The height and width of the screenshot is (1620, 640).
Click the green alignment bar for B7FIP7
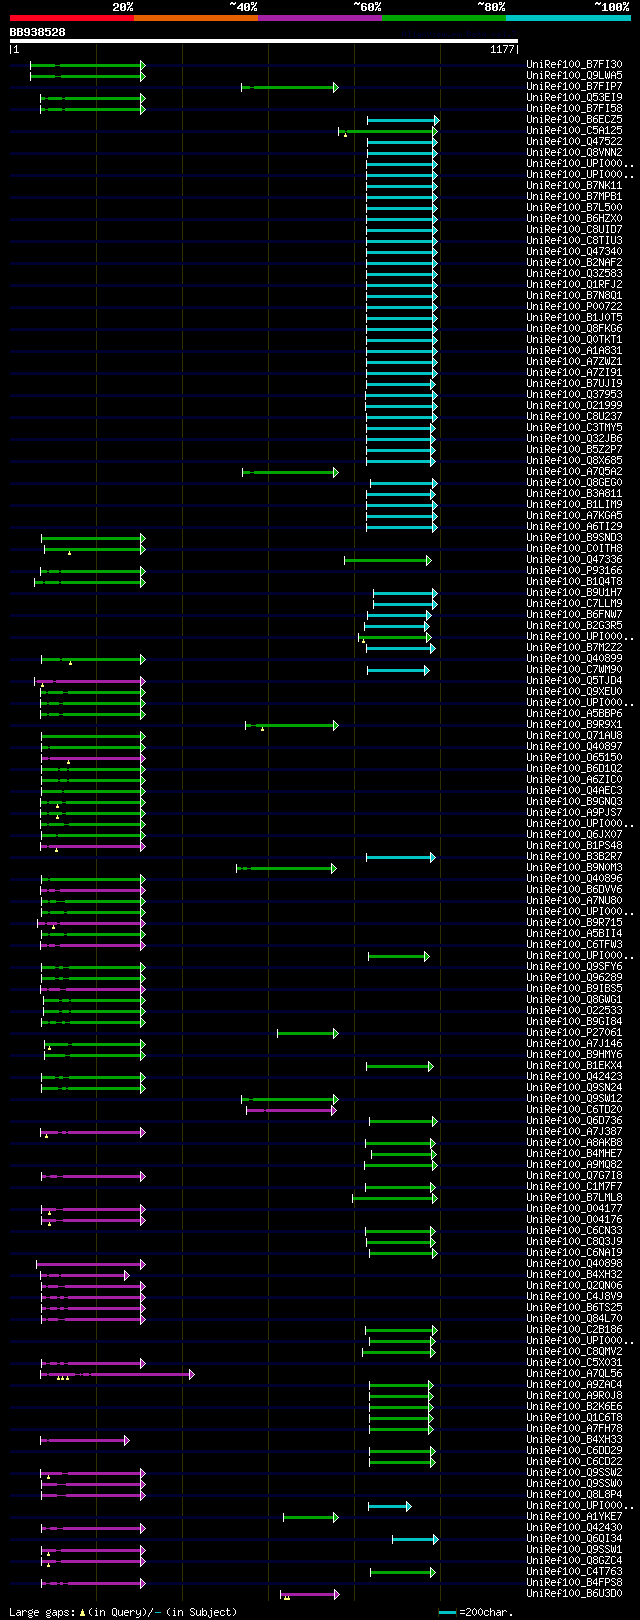pyautogui.click(x=290, y=87)
